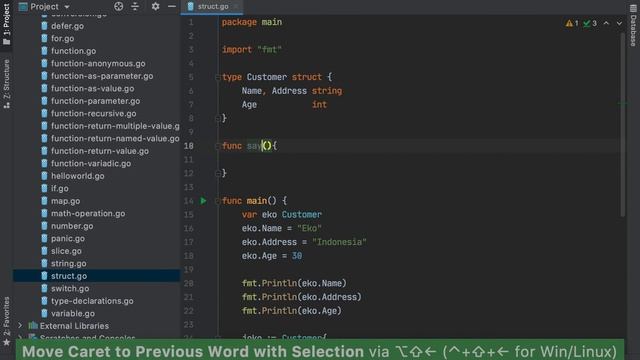This screenshot has width=640, height=360.
Task: Fold the say function at line 10
Action: (x=218, y=146)
